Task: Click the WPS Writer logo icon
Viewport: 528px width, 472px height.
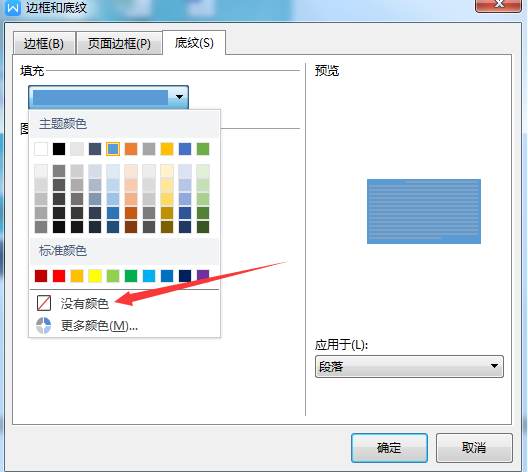Action: (x=13, y=7)
